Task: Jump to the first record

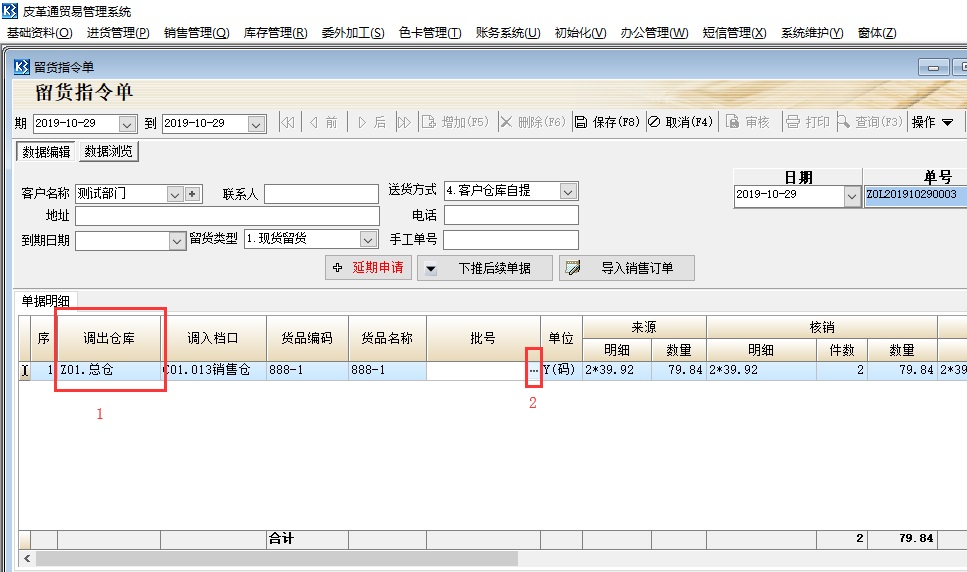Action: [287, 122]
